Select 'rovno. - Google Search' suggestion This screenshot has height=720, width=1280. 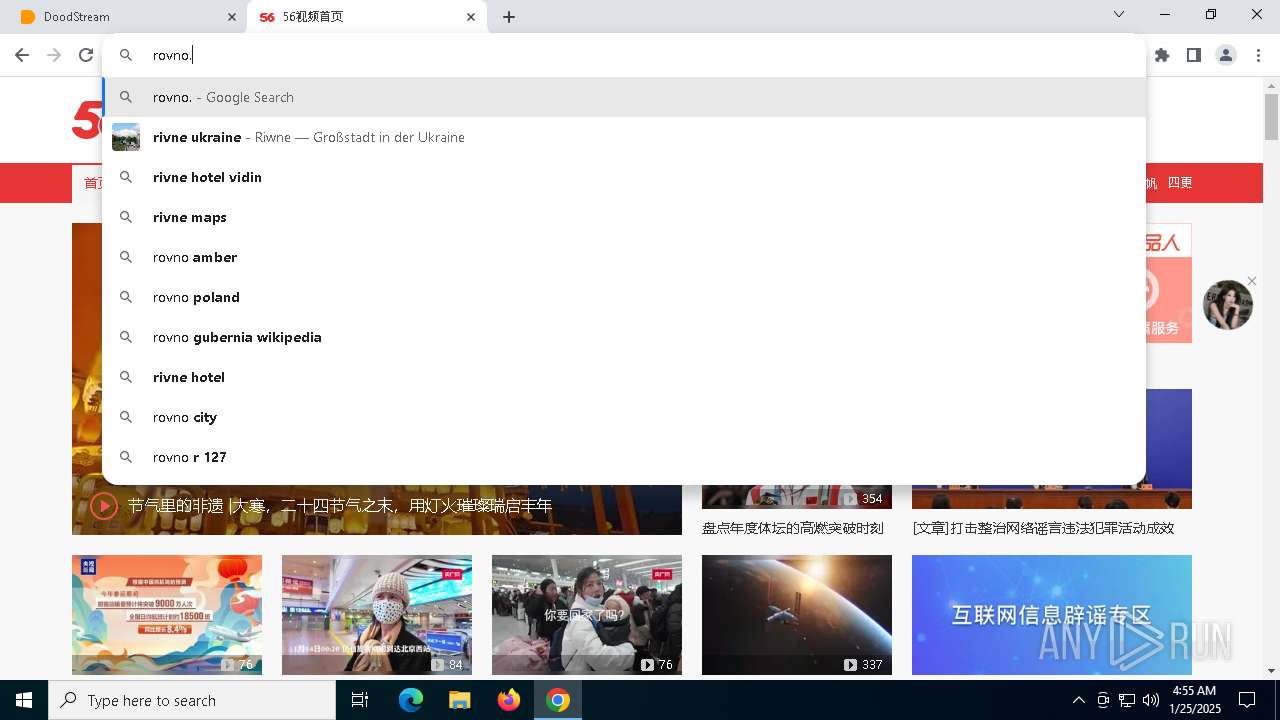624,97
